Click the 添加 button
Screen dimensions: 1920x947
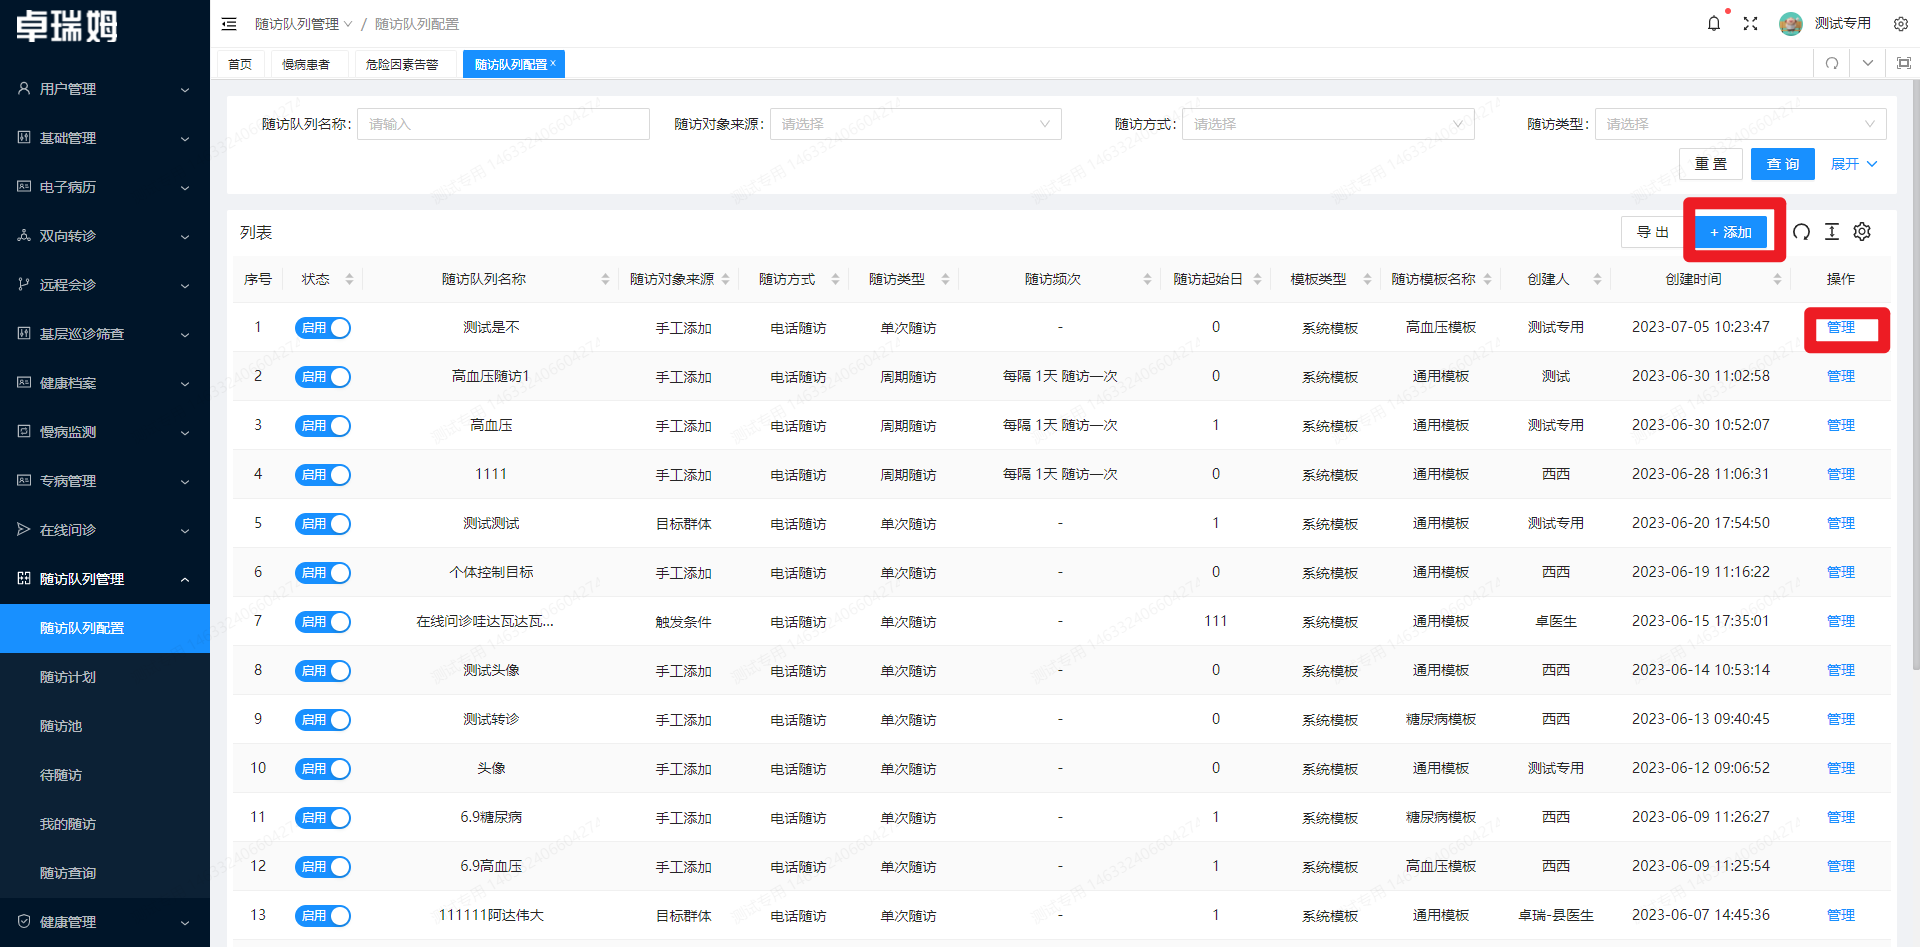coord(1731,232)
